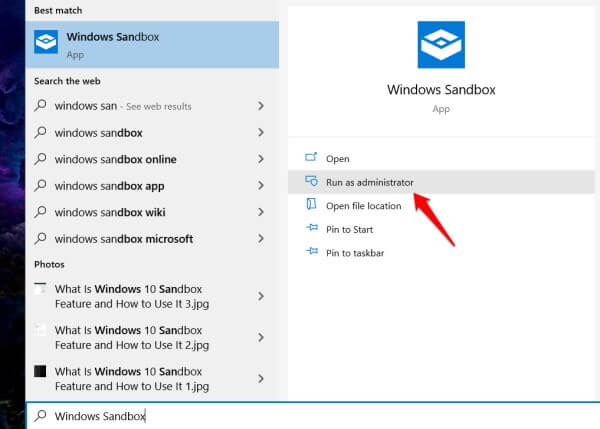Click the search field containing 'Windows Sandbox'
The width and height of the screenshot is (600, 429).
point(313,416)
